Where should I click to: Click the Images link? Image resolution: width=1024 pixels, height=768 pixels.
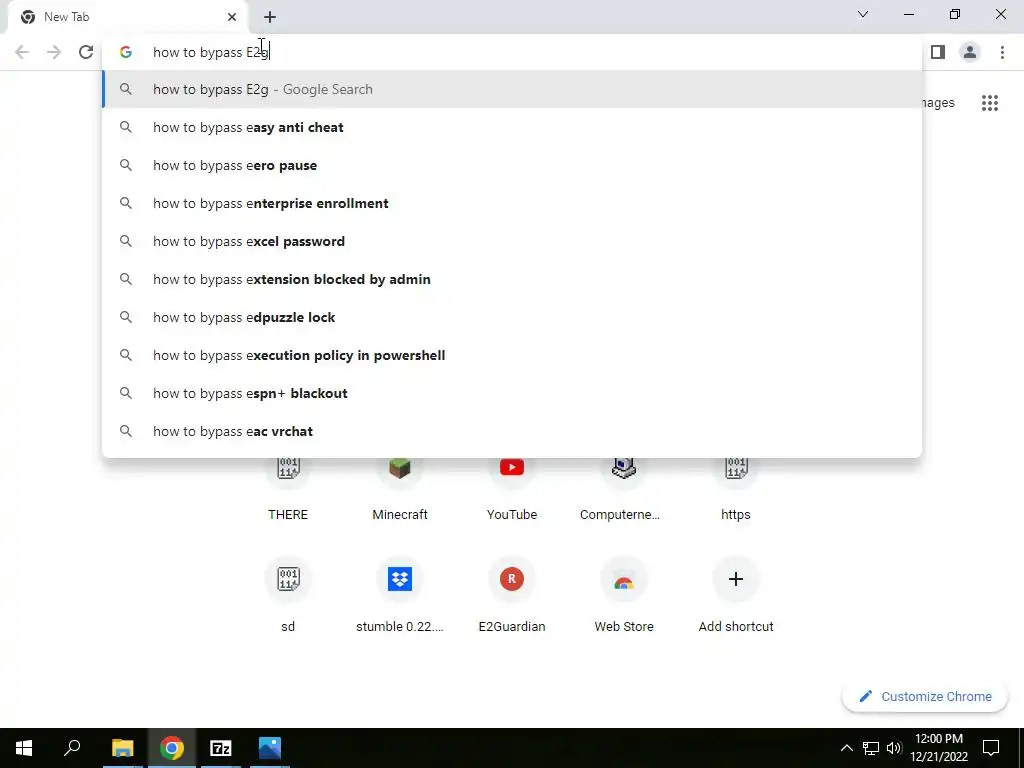938,103
